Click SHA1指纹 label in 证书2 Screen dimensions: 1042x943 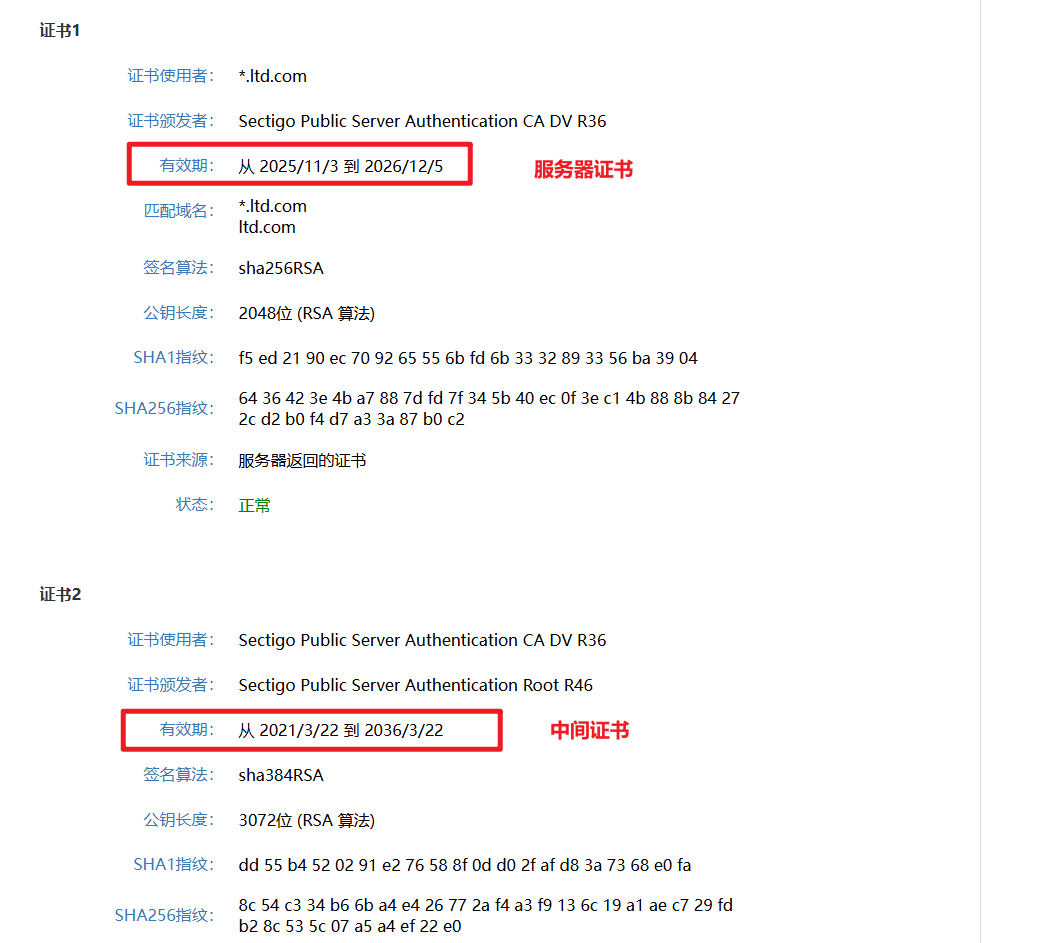click(173, 865)
